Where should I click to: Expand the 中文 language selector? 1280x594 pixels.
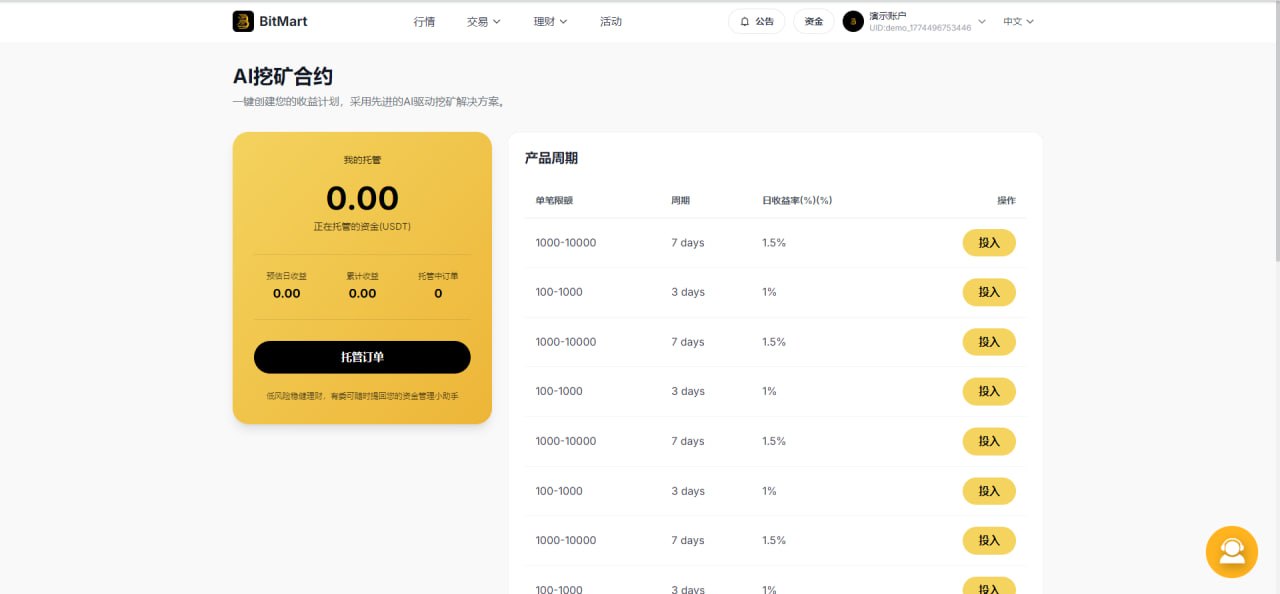point(1017,21)
